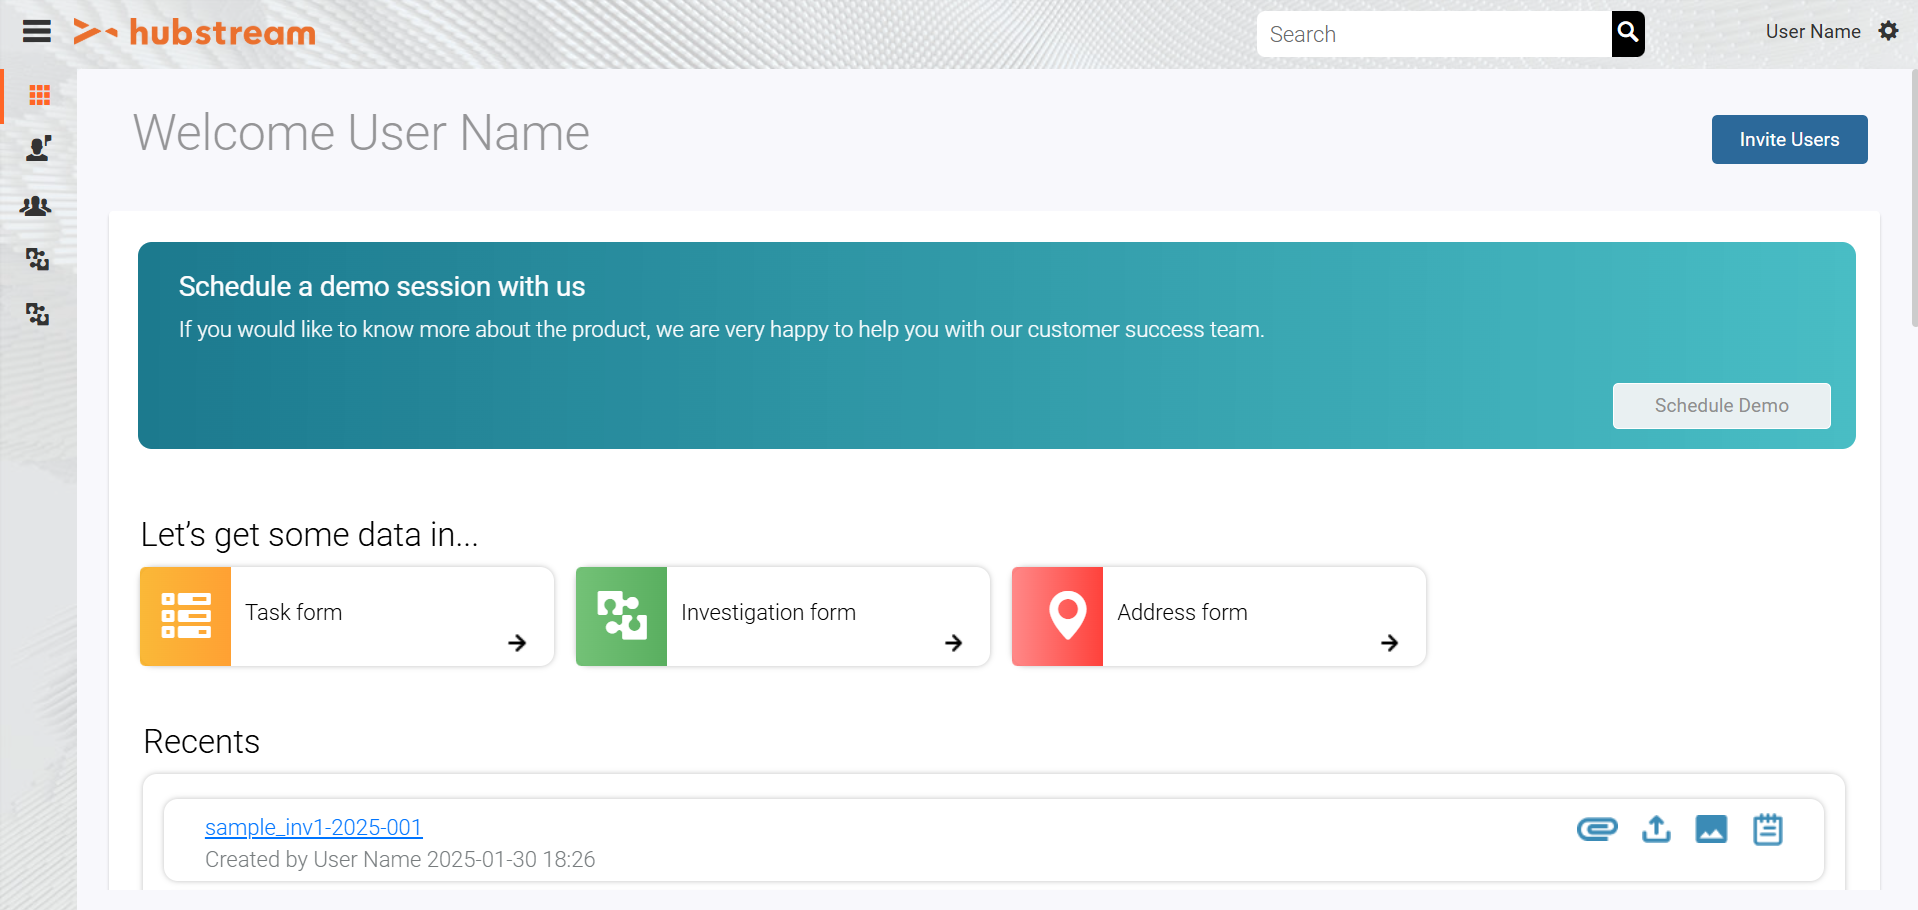Open settings via the gear icon
The image size is (1918, 910).
[x=1888, y=31]
